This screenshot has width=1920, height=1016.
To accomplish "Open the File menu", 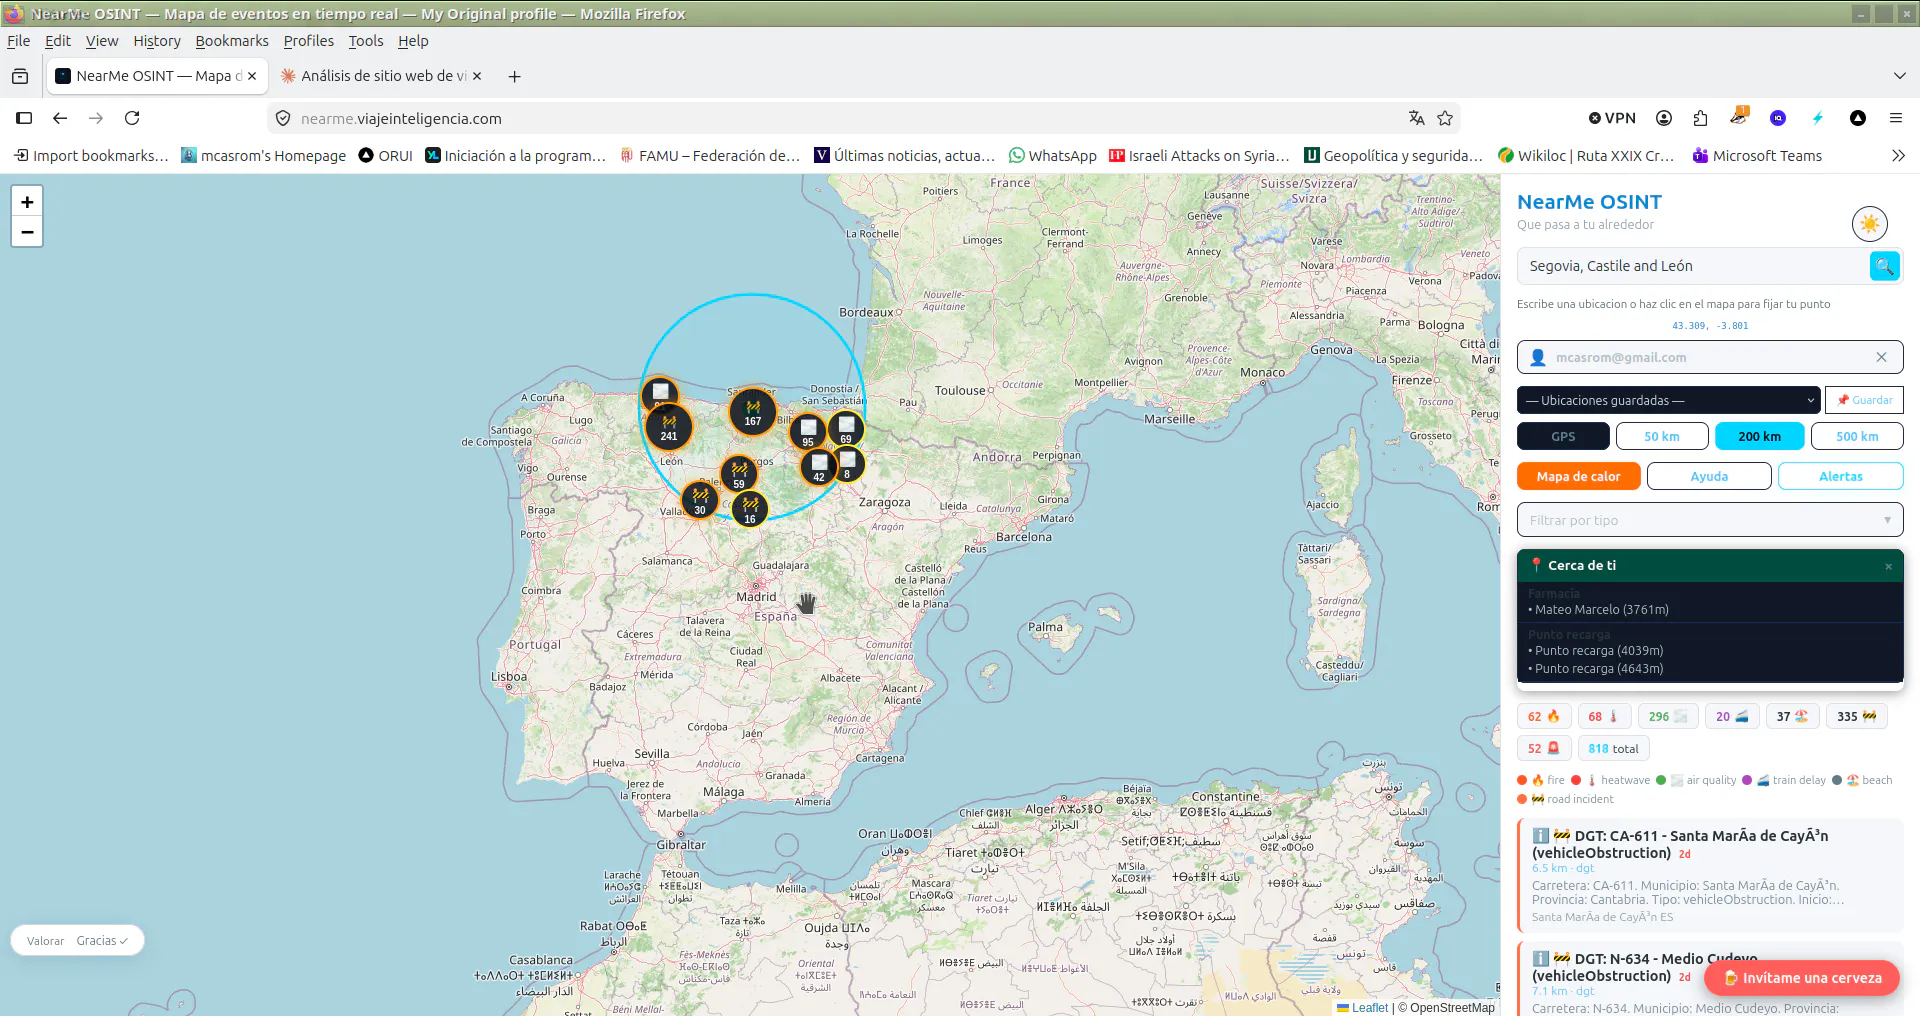I will [x=18, y=41].
